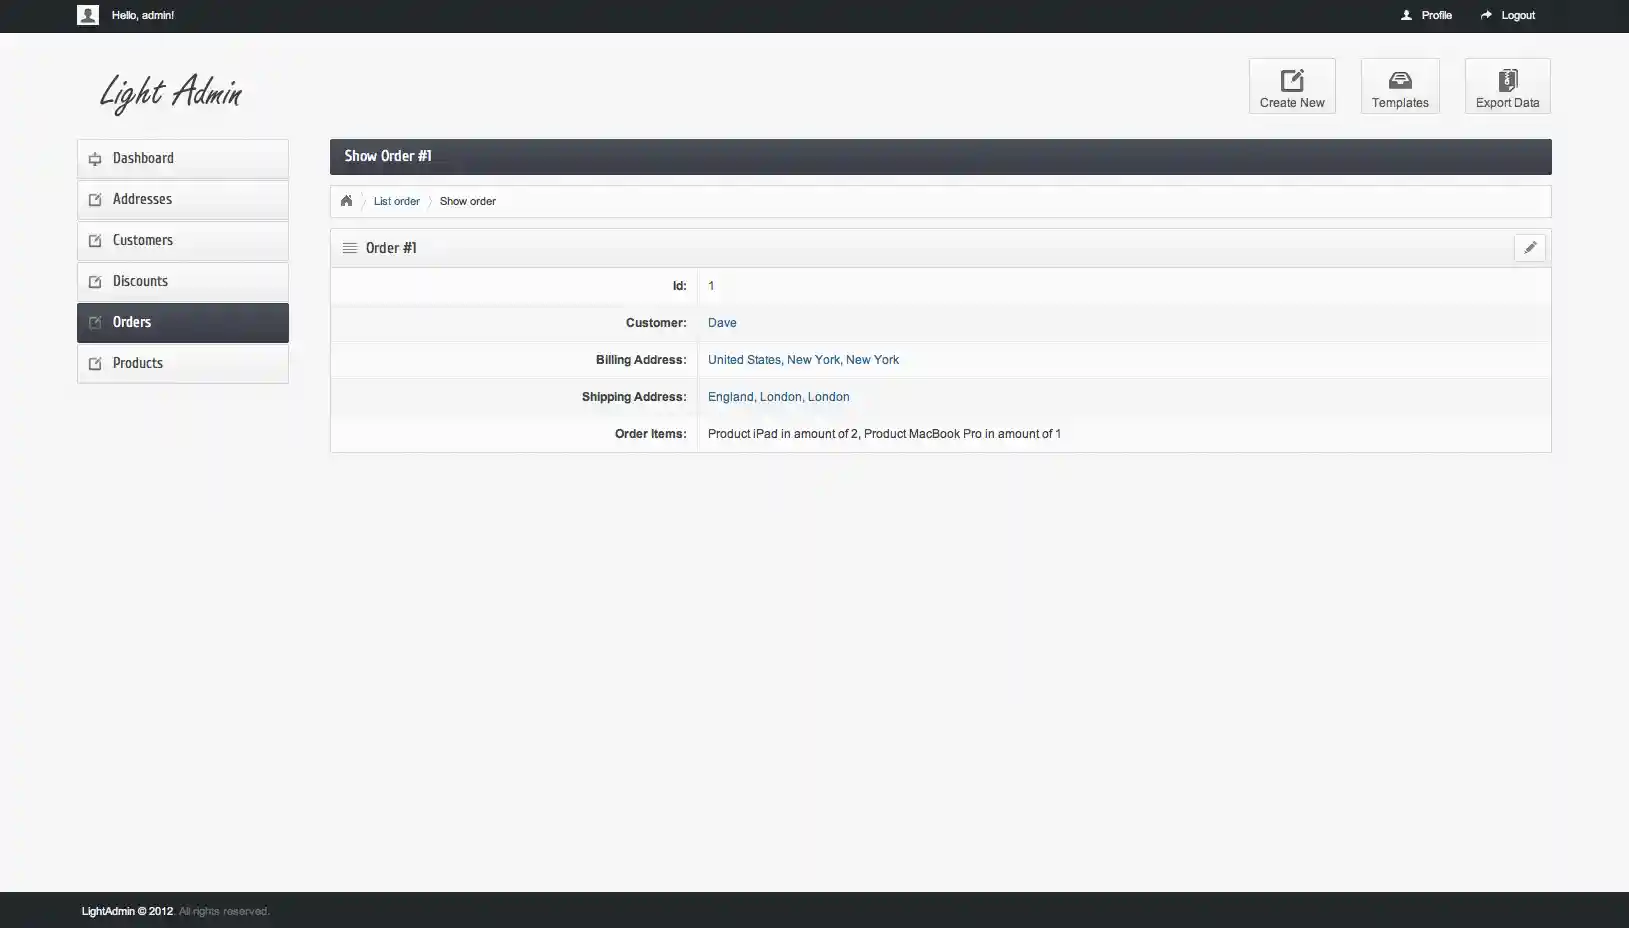Viewport: 1629px width, 928px height.
Task: Open the Templates button
Action: (x=1400, y=86)
